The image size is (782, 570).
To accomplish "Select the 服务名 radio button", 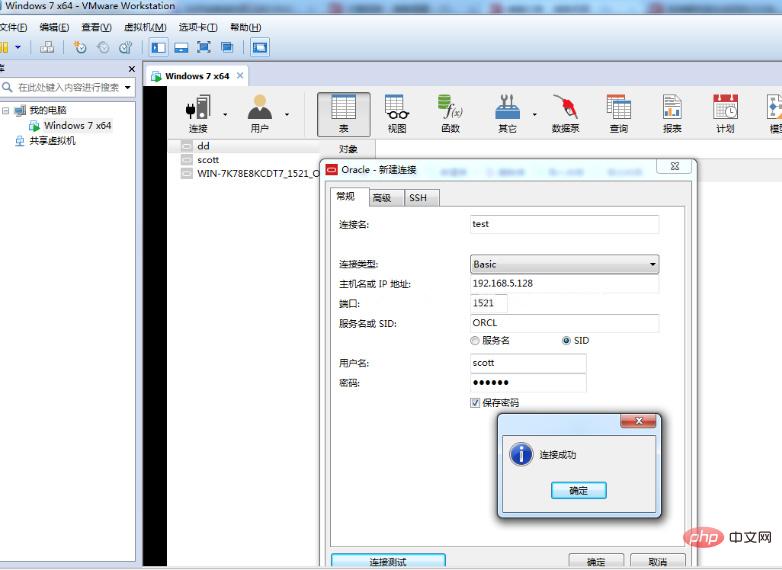I will [x=475, y=341].
